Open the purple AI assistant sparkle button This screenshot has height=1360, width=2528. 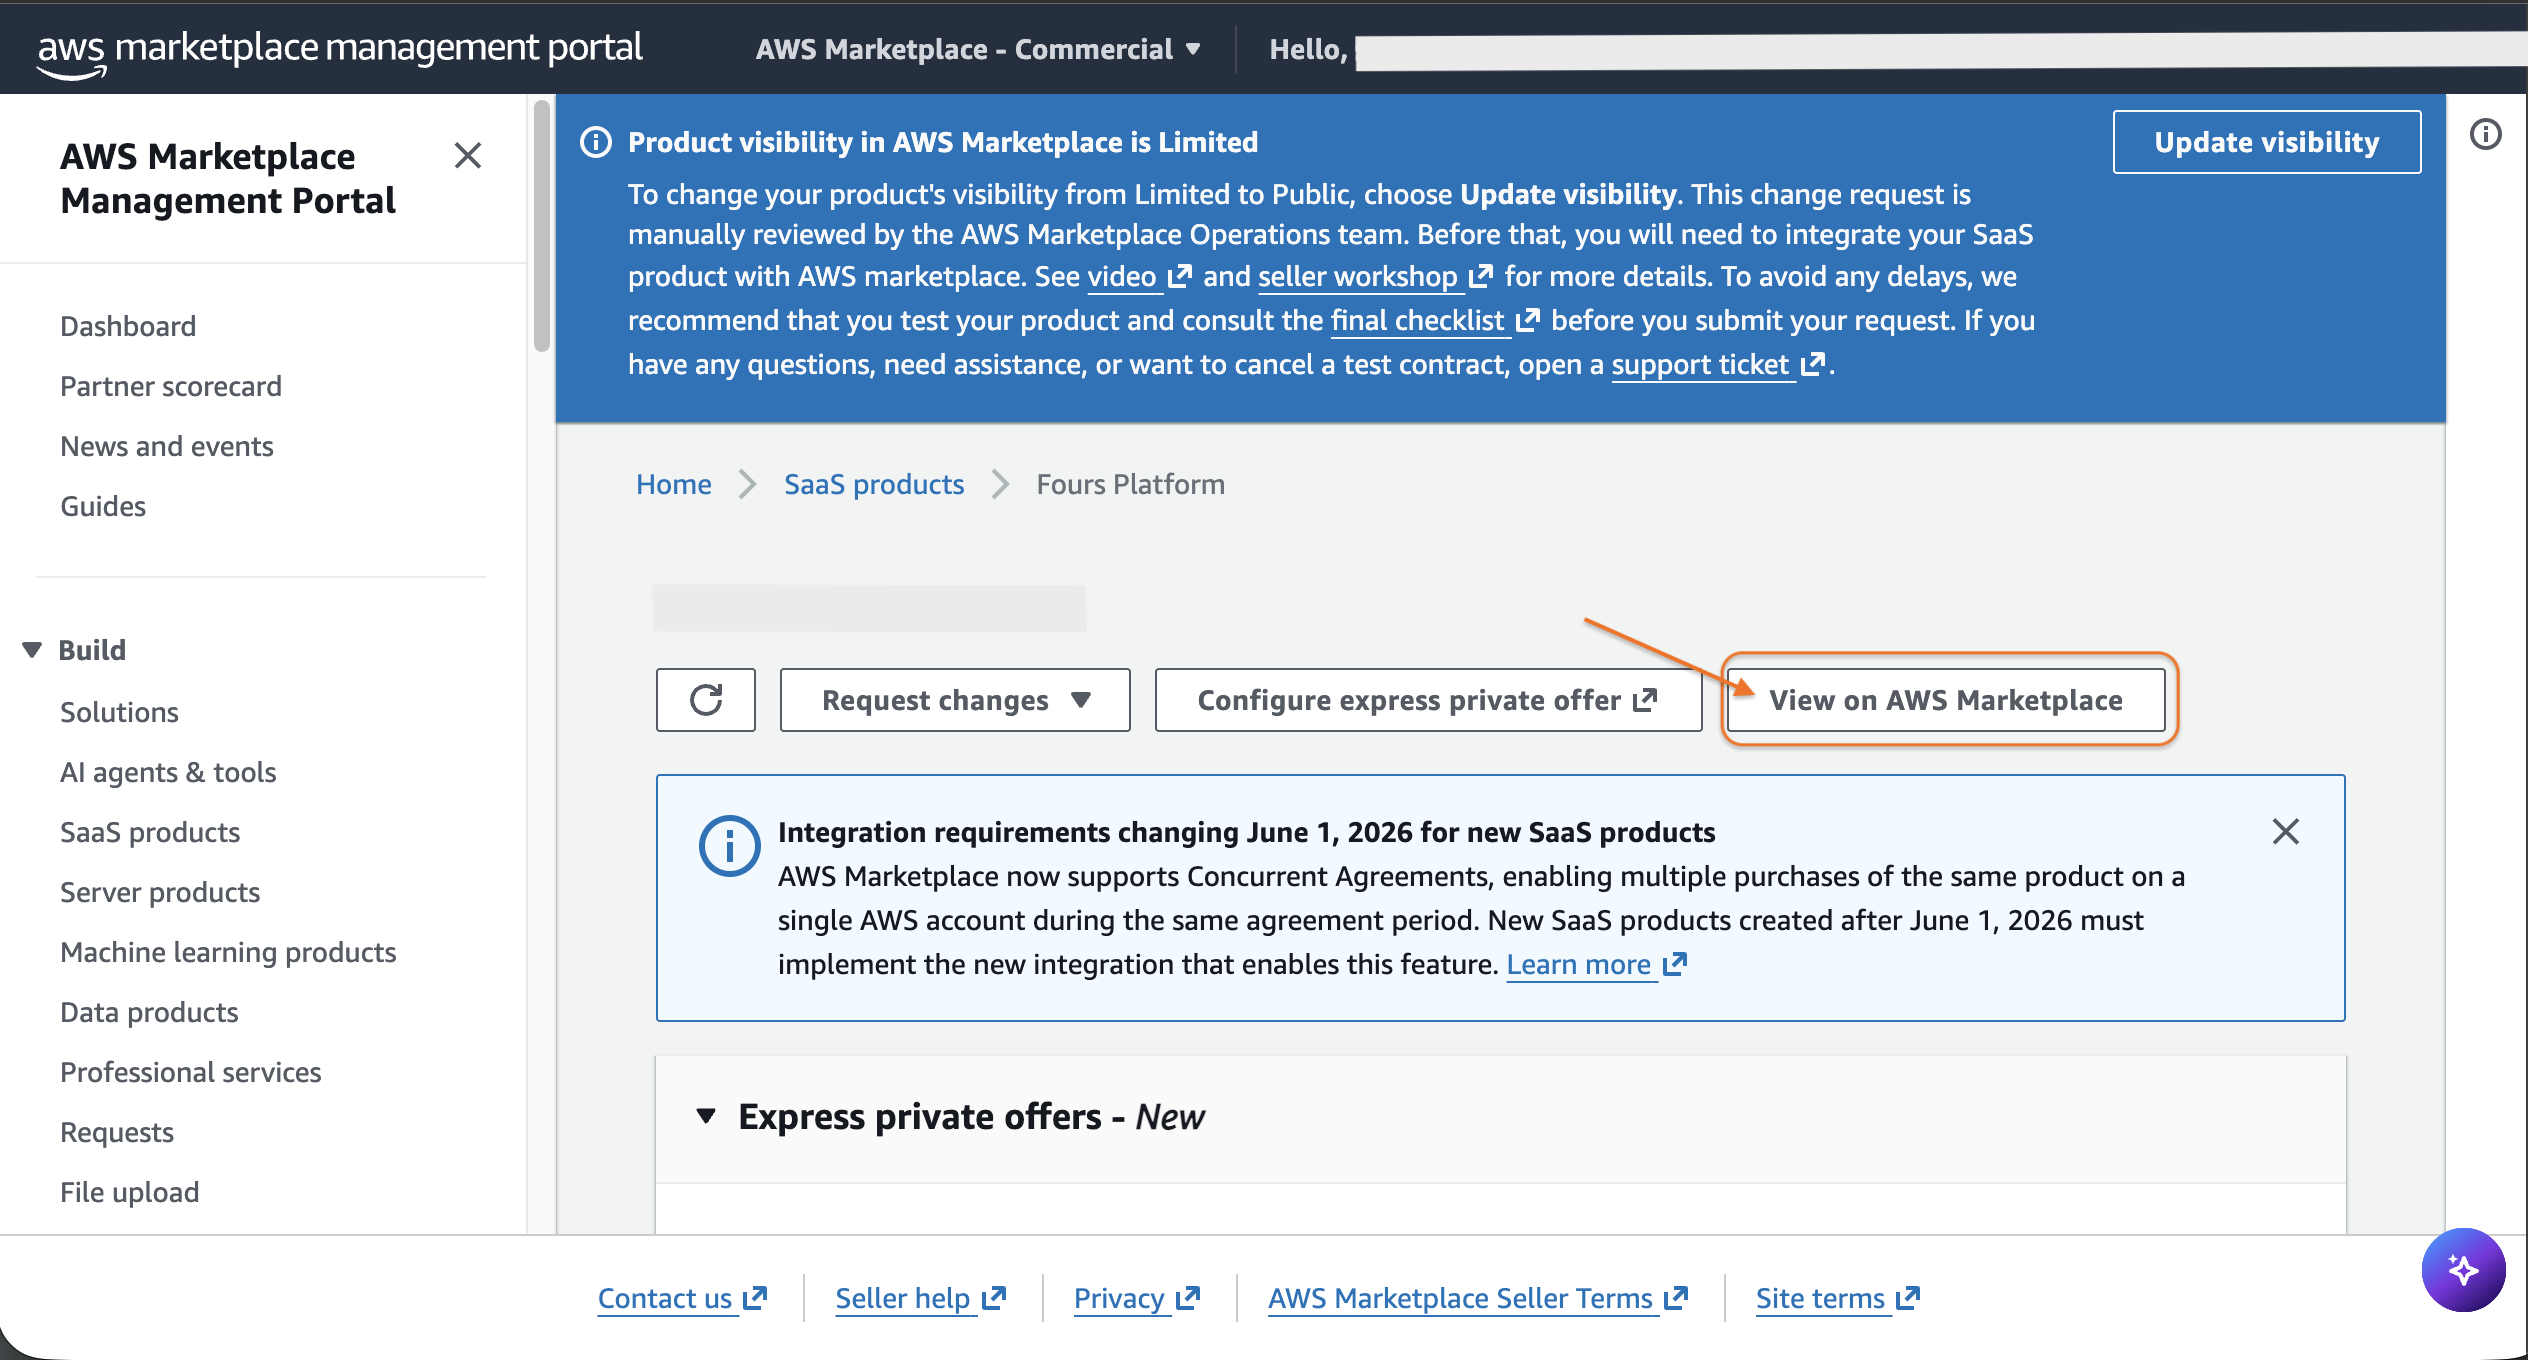[2463, 1270]
